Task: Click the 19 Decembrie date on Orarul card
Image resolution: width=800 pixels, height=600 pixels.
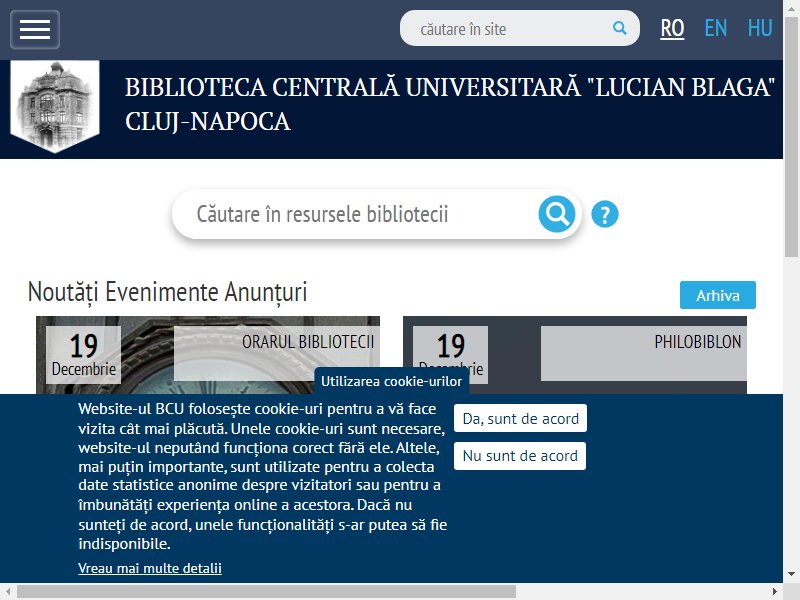Action: click(84, 355)
